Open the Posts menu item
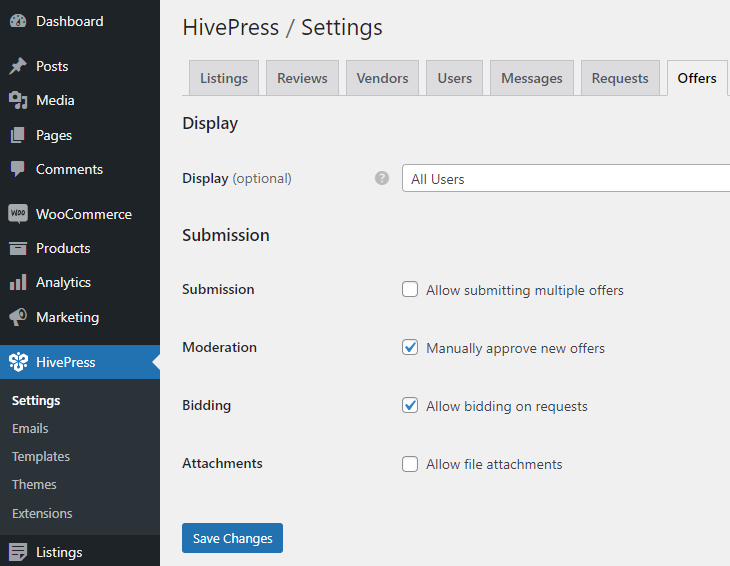The width and height of the screenshot is (730, 566). tap(80, 66)
